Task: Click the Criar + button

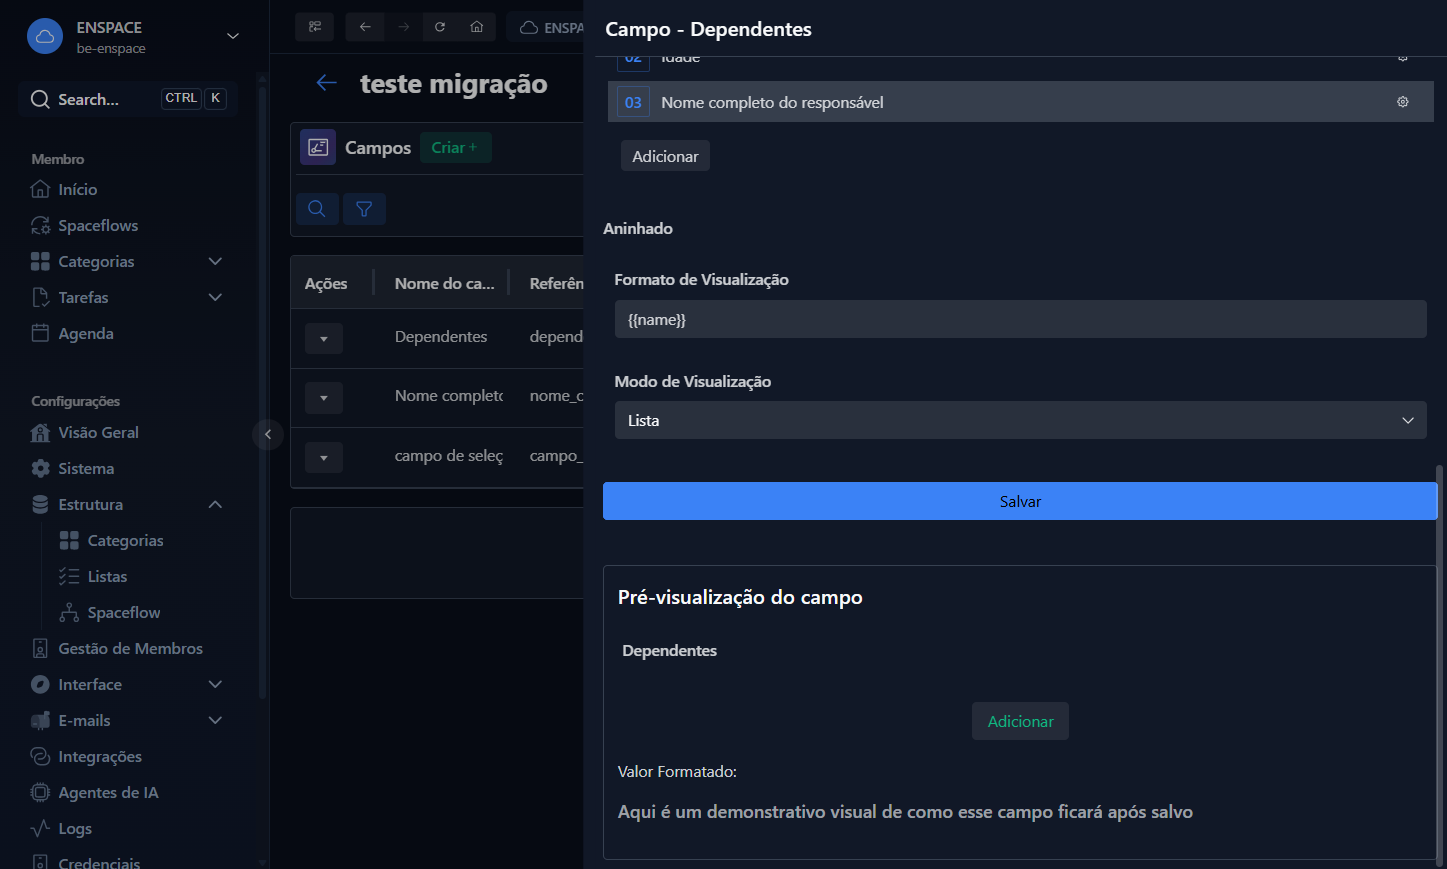Action: click(455, 147)
